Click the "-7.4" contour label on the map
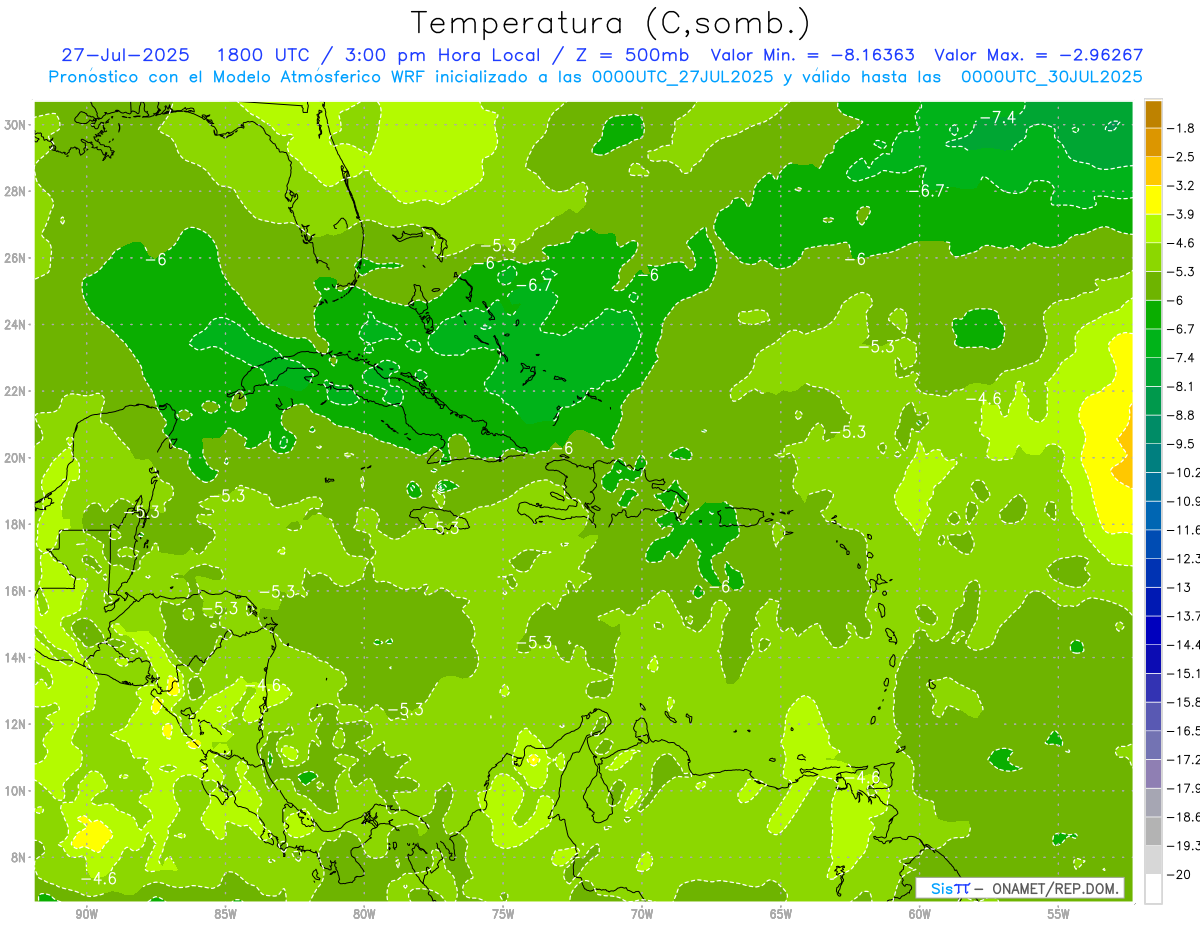The image size is (1200, 927). coord(997,118)
